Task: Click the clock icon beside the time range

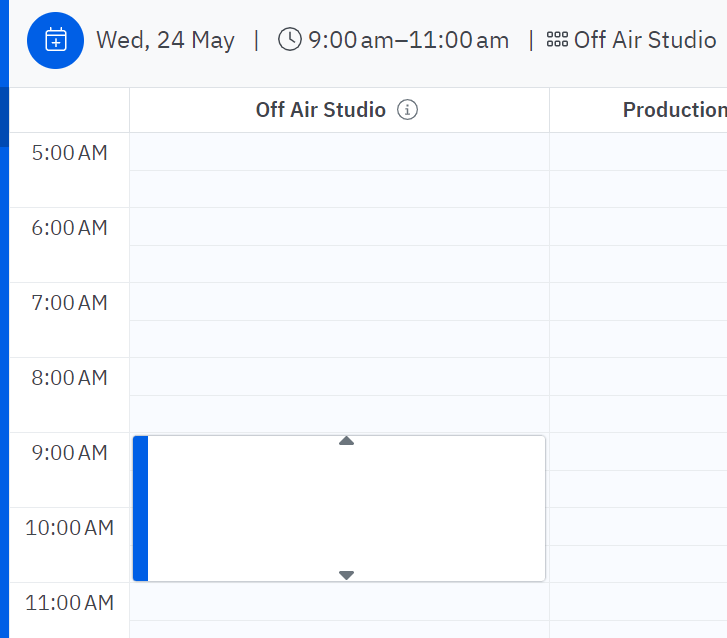Action: coord(289,40)
